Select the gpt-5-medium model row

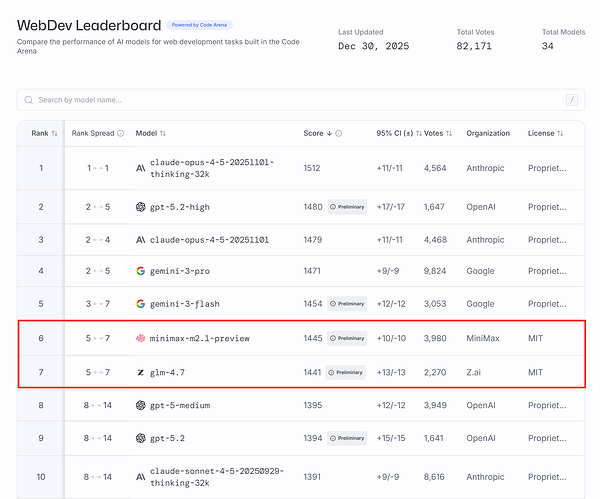click(x=301, y=405)
